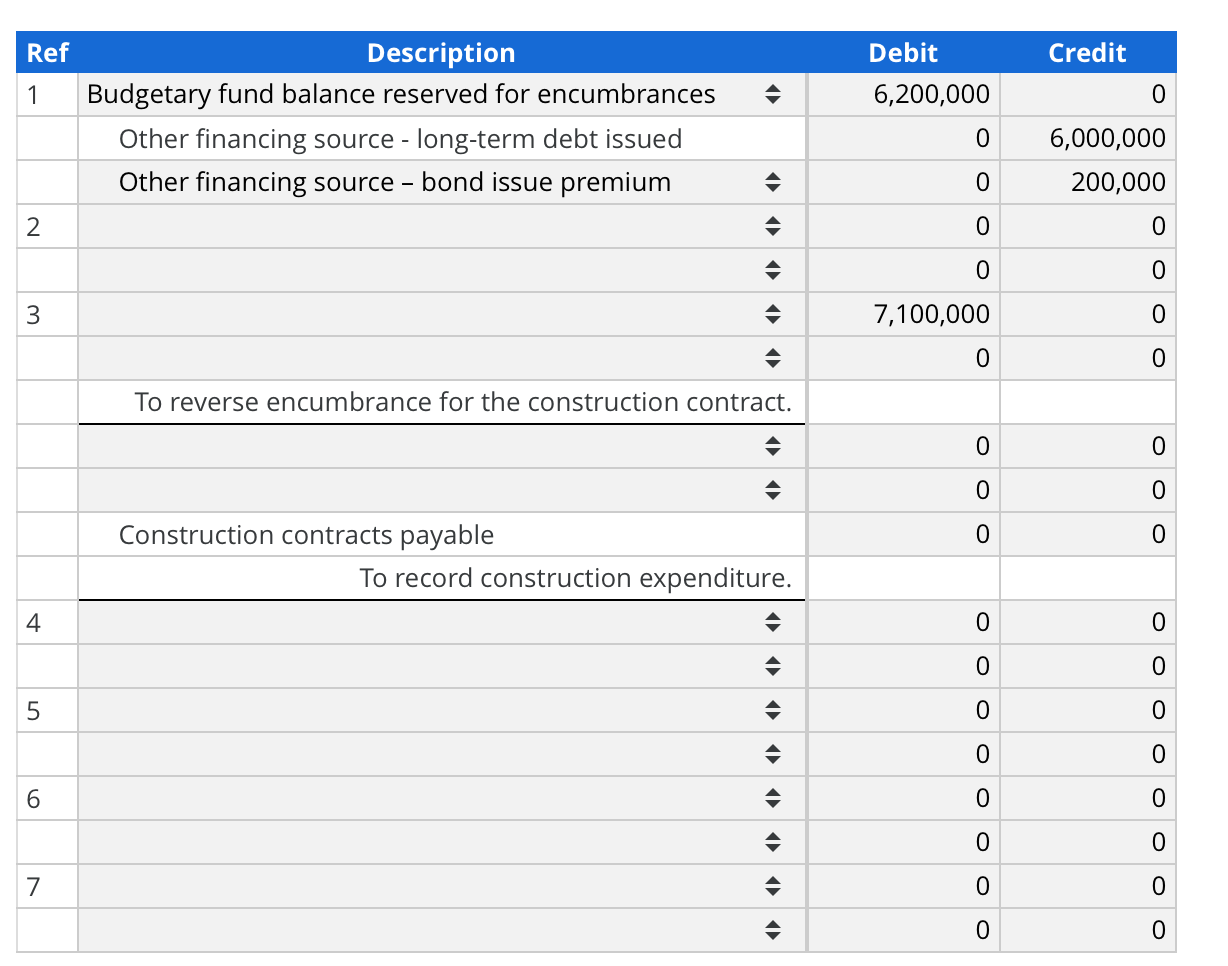The height and width of the screenshot is (966, 1228).
Task: Open the account selector beside the 7,100,000 debit
Action: point(773,314)
